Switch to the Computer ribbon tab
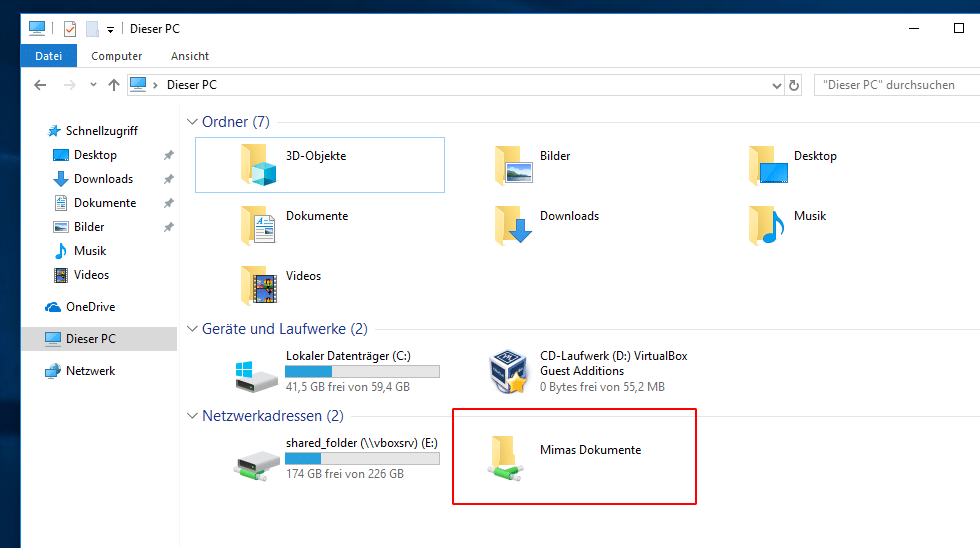 click(117, 56)
